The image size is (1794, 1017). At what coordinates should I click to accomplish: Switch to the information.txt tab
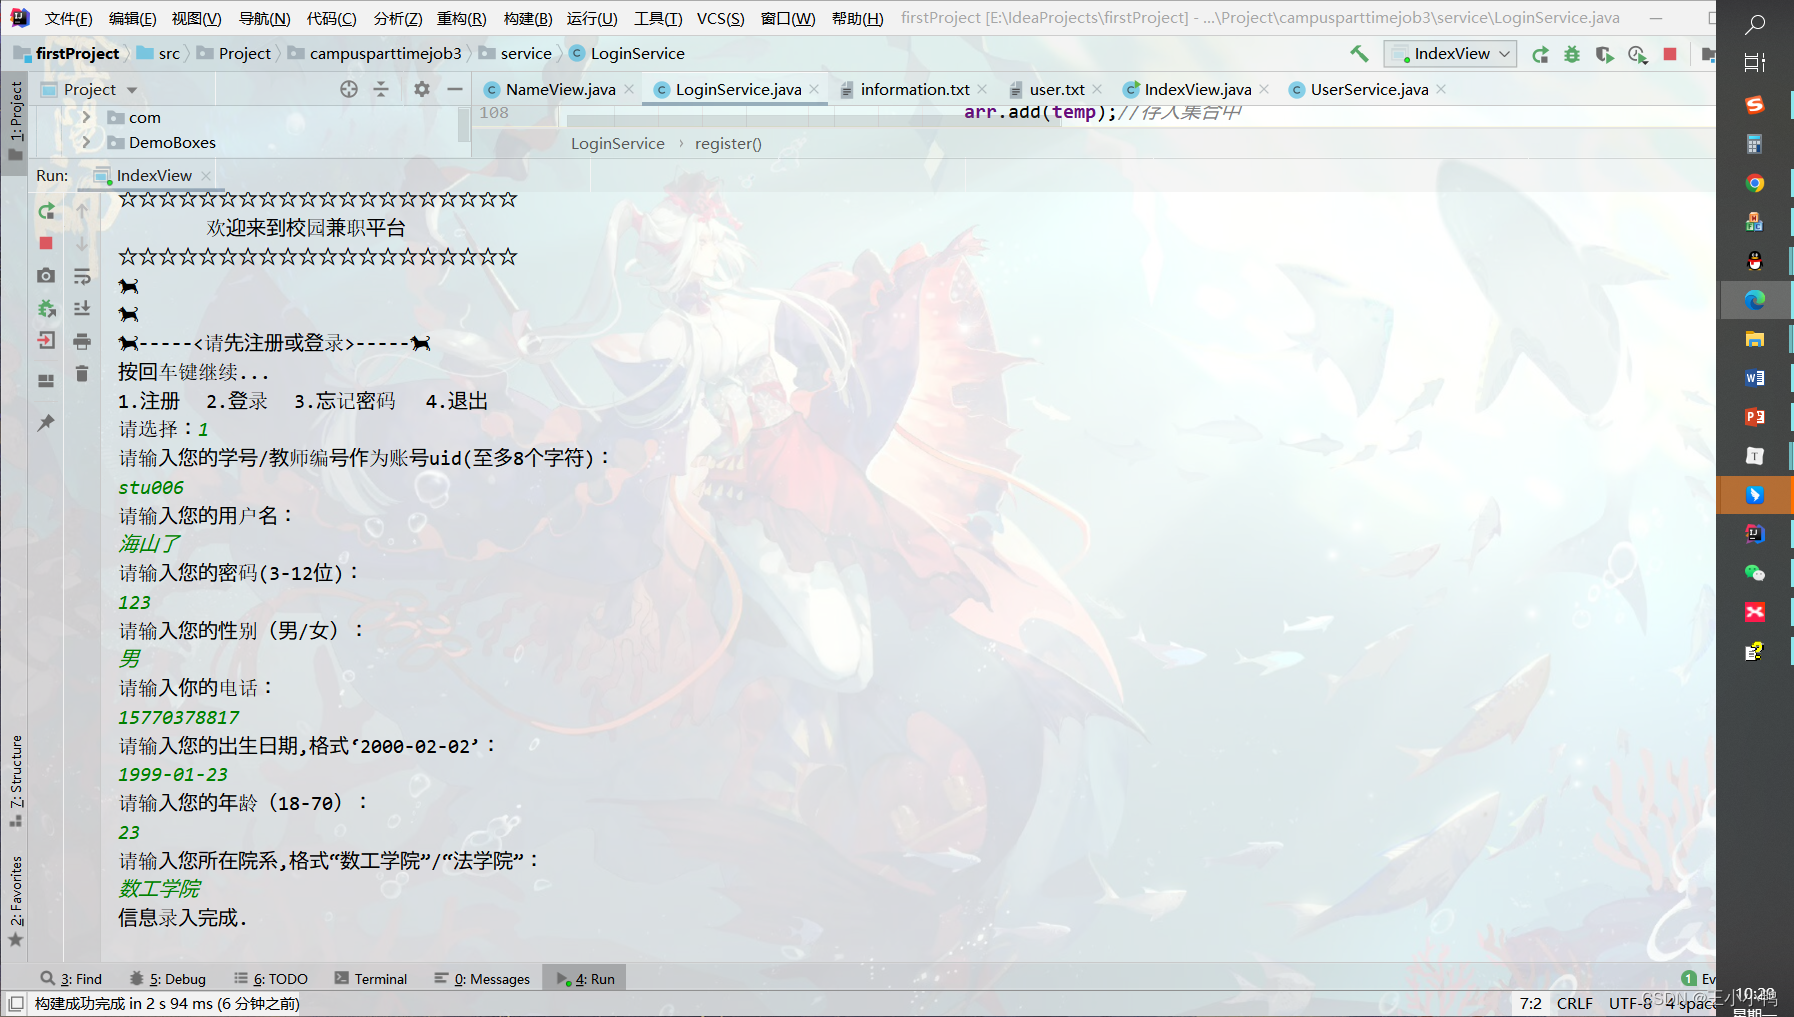tap(915, 89)
